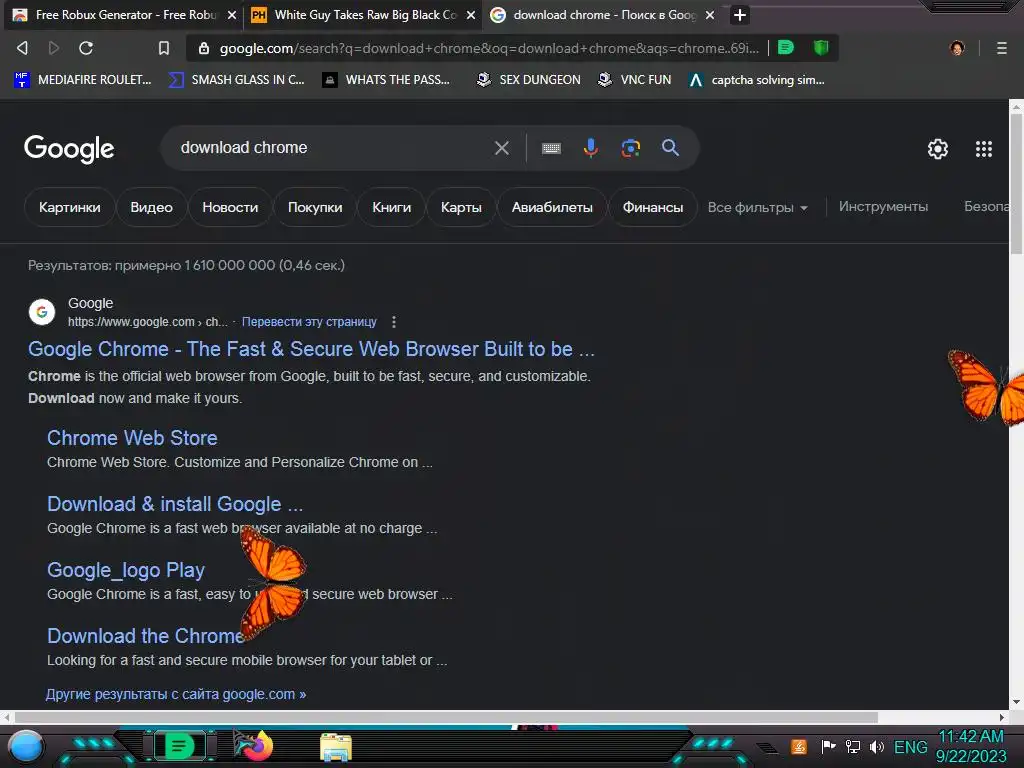Viewport: 1024px width, 768px height.
Task: Open File Explorer from the taskbar
Action: point(336,747)
